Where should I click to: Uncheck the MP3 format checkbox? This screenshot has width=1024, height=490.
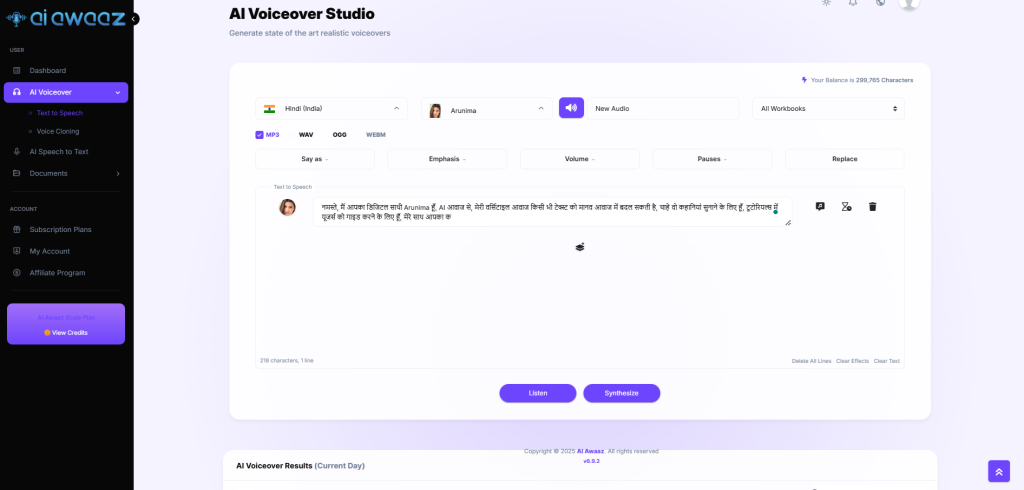(x=260, y=134)
